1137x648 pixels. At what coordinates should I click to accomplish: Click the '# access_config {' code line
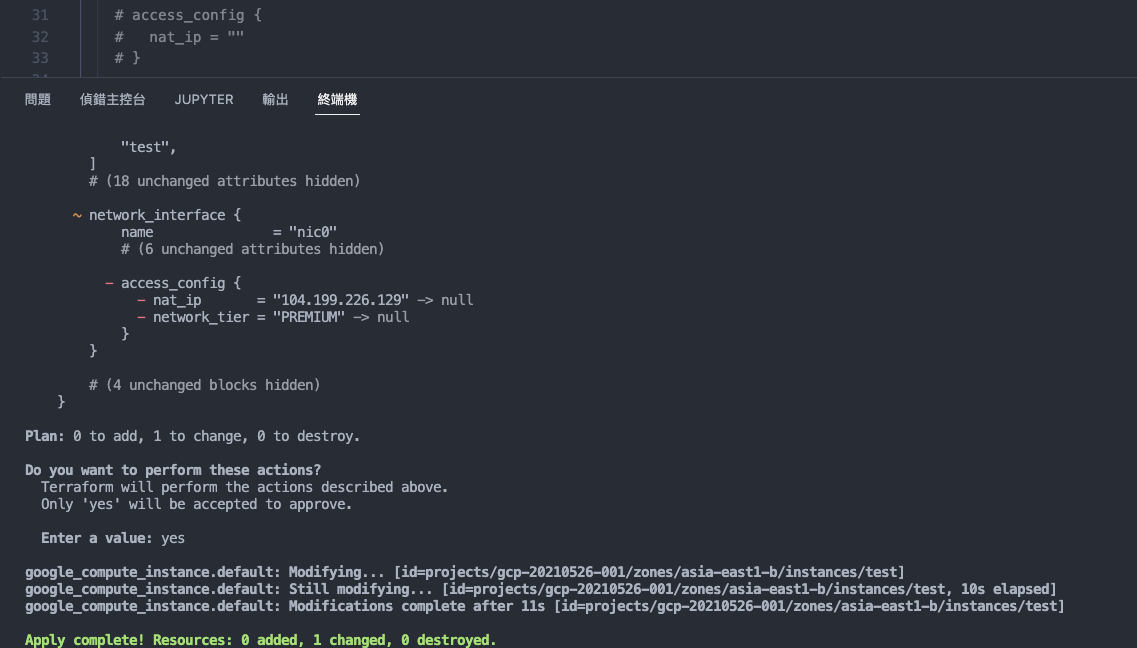pos(188,15)
